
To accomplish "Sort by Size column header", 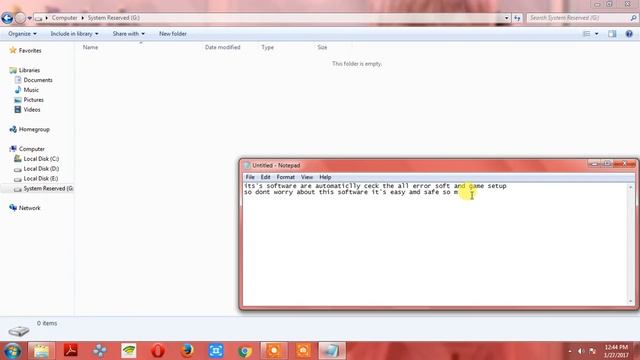I will (x=322, y=47).
